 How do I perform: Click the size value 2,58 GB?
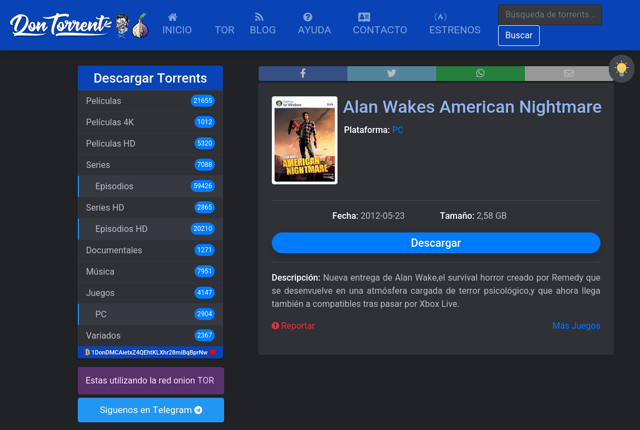[x=491, y=216]
